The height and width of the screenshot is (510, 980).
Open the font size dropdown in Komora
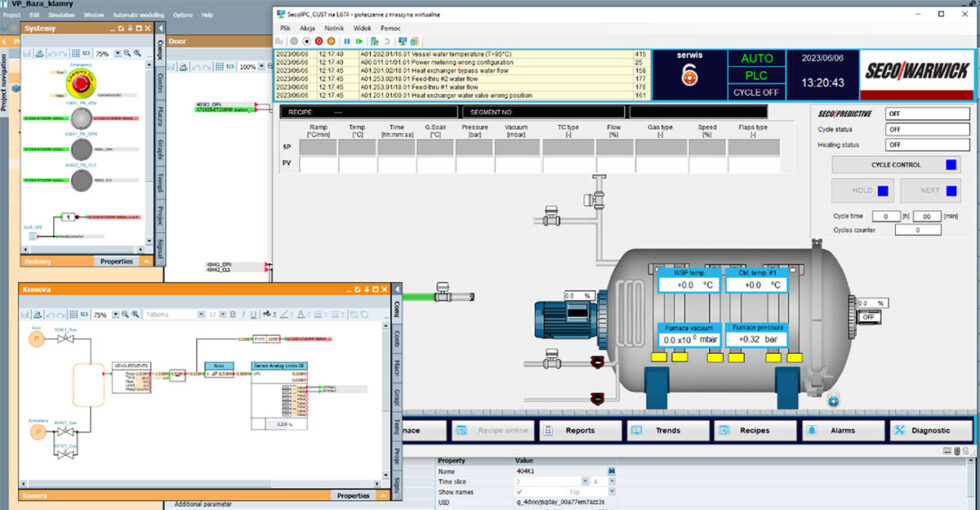pos(222,314)
